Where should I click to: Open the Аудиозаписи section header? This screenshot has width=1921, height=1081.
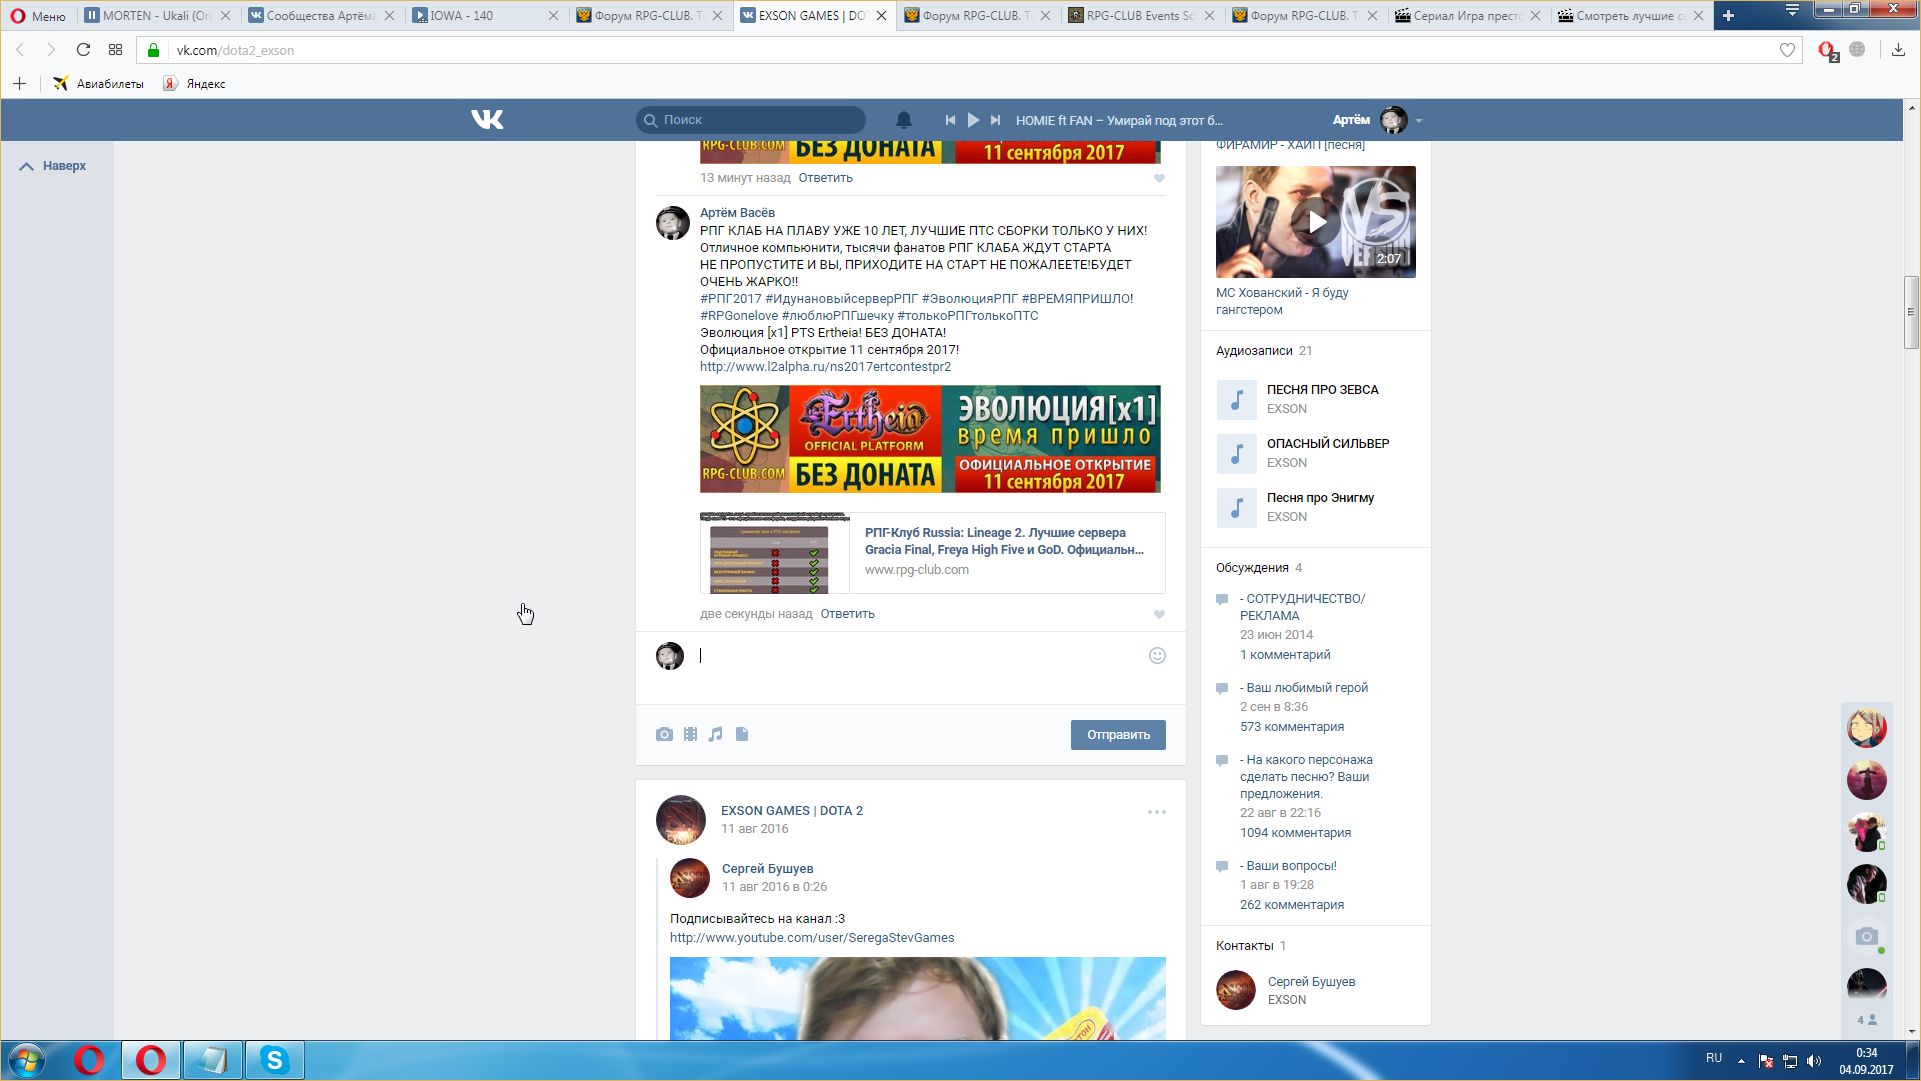point(1264,351)
